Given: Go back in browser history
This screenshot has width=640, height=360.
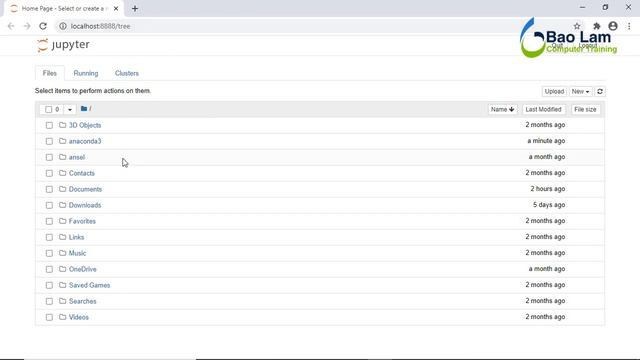Looking at the screenshot, I should click(x=11, y=26).
